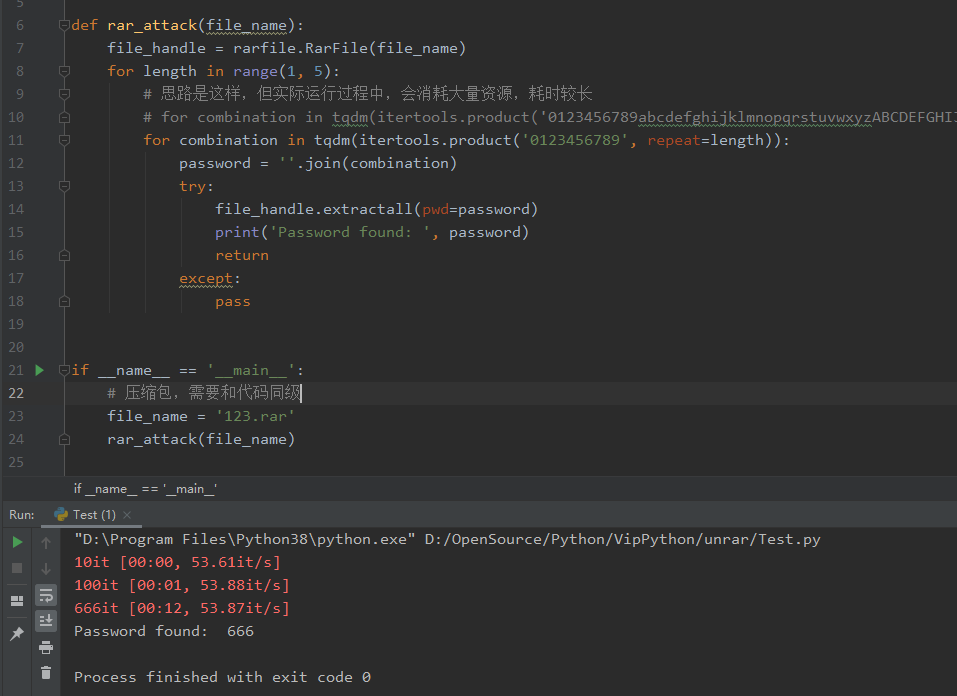Collapse the for length loop fold on line 8

coord(64,70)
